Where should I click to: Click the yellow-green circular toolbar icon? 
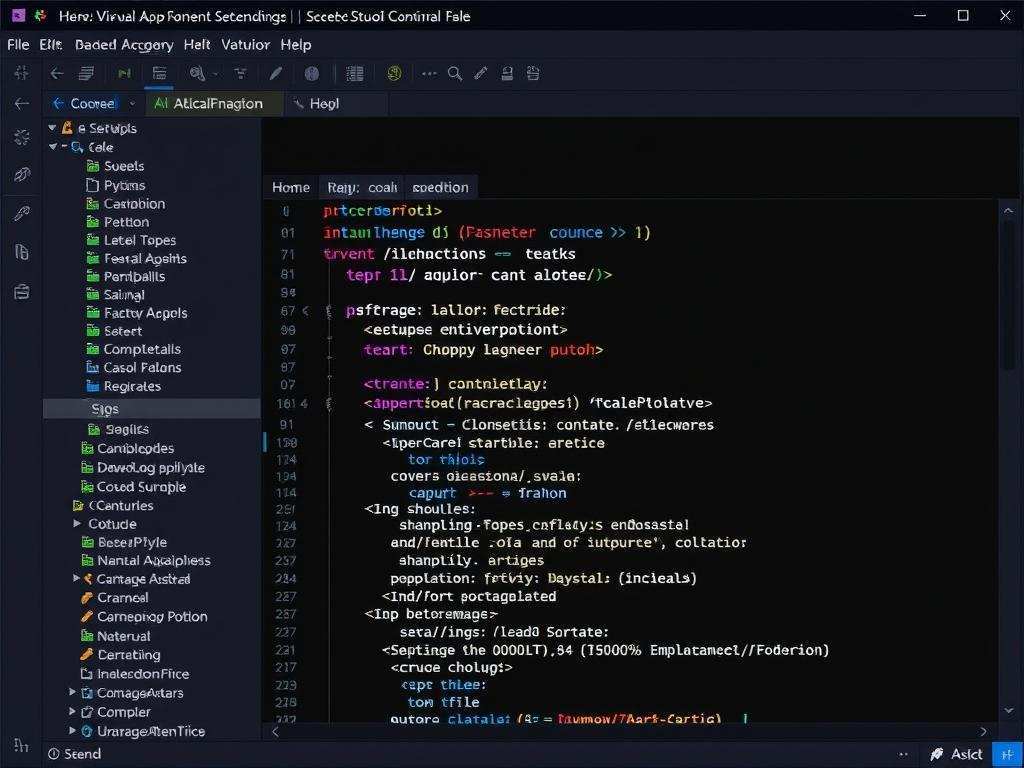(x=394, y=73)
